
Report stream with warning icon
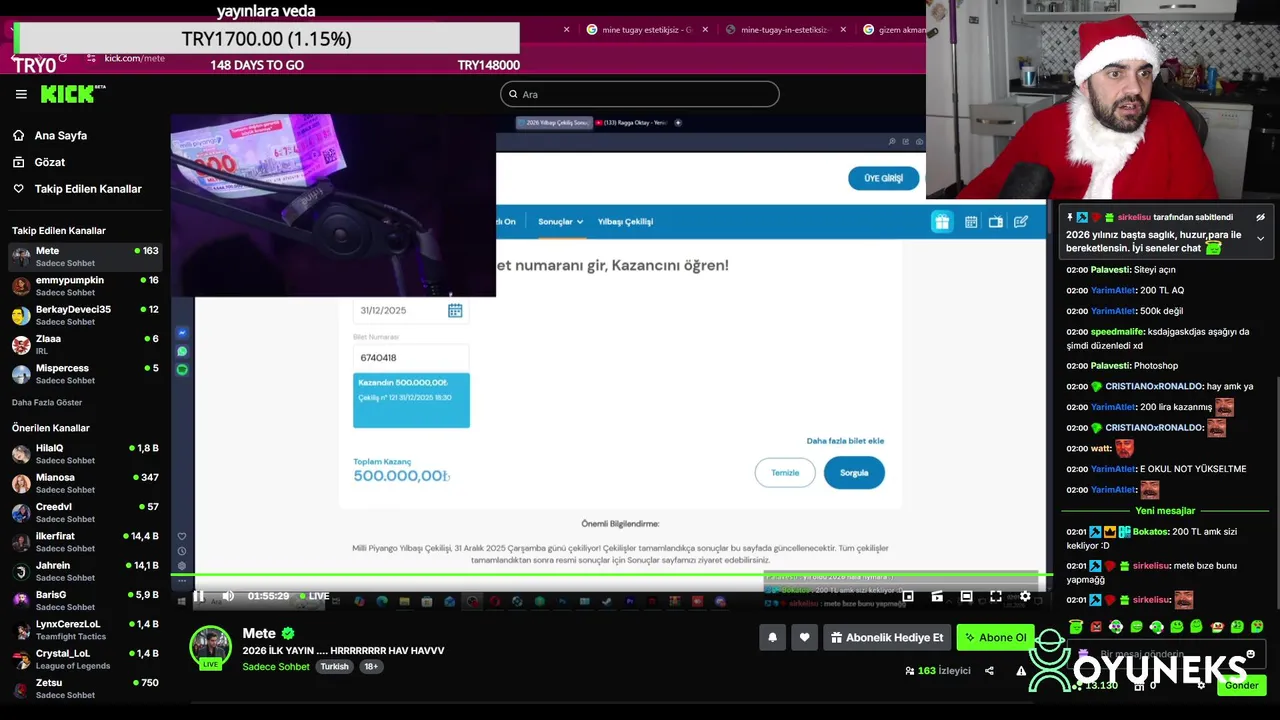(x=1021, y=671)
